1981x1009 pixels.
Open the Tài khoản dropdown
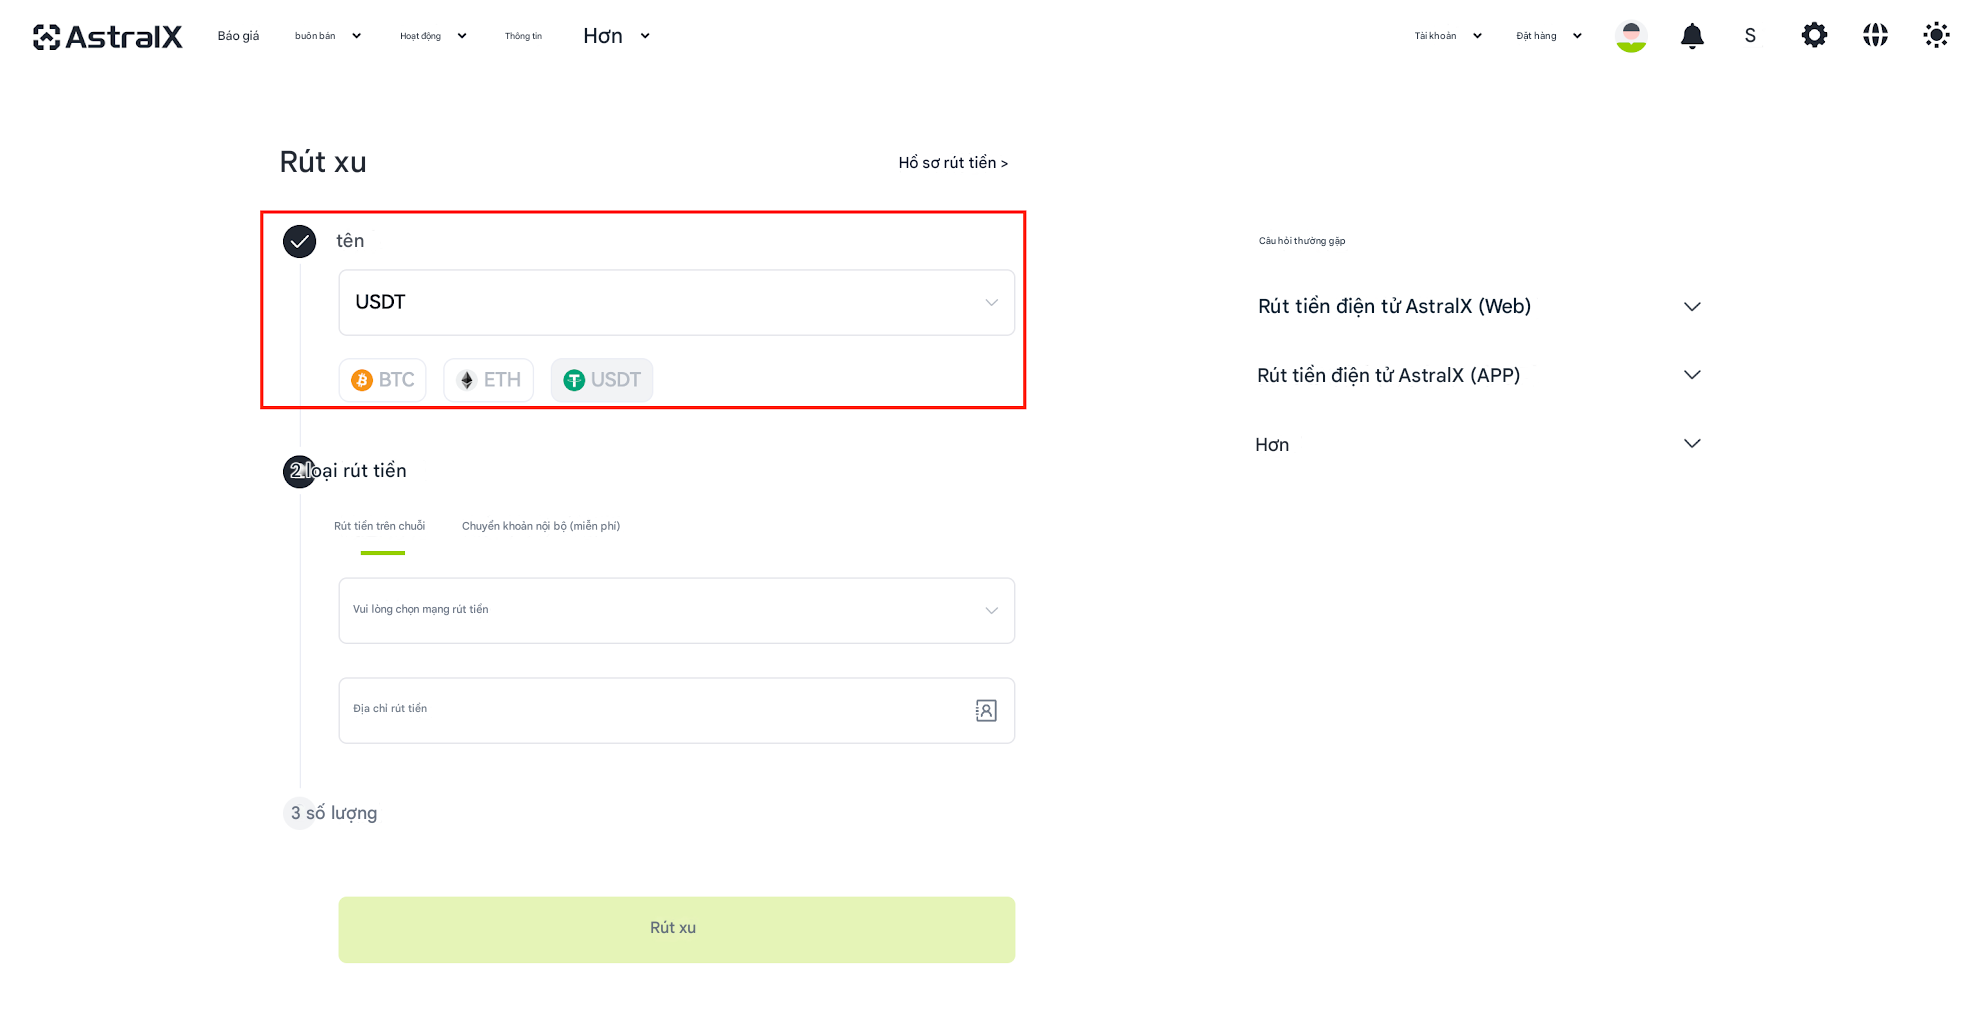click(x=1448, y=36)
